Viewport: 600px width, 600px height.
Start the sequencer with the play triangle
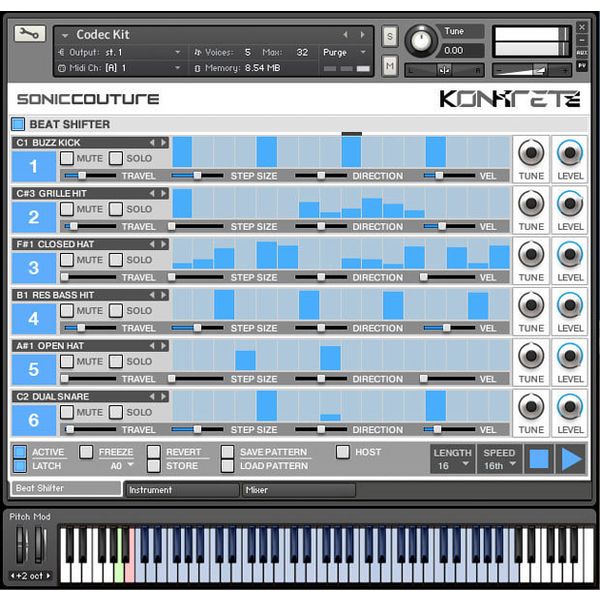(x=571, y=459)
